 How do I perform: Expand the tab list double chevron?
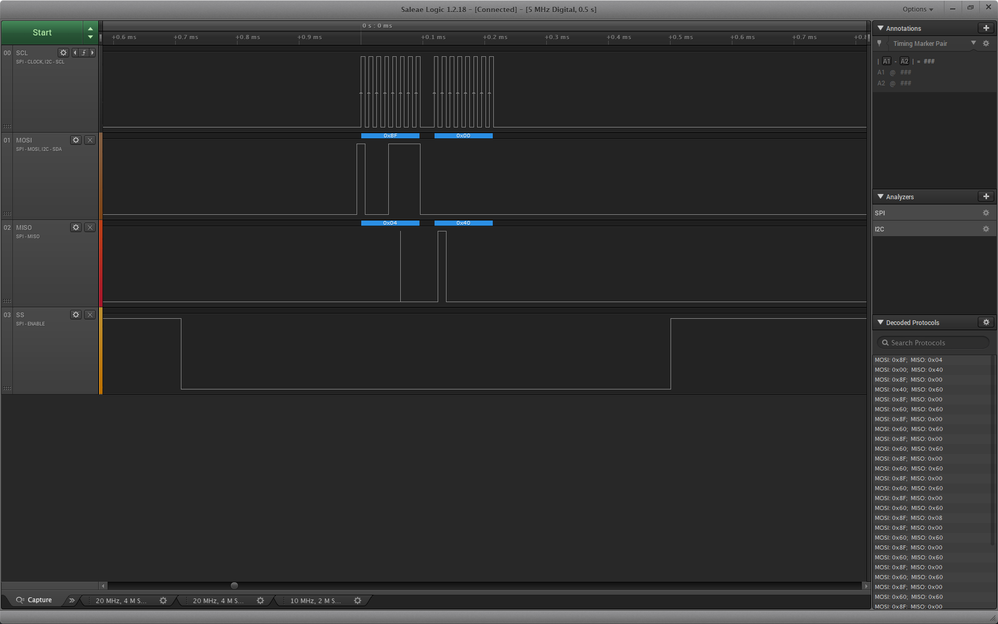71,600
